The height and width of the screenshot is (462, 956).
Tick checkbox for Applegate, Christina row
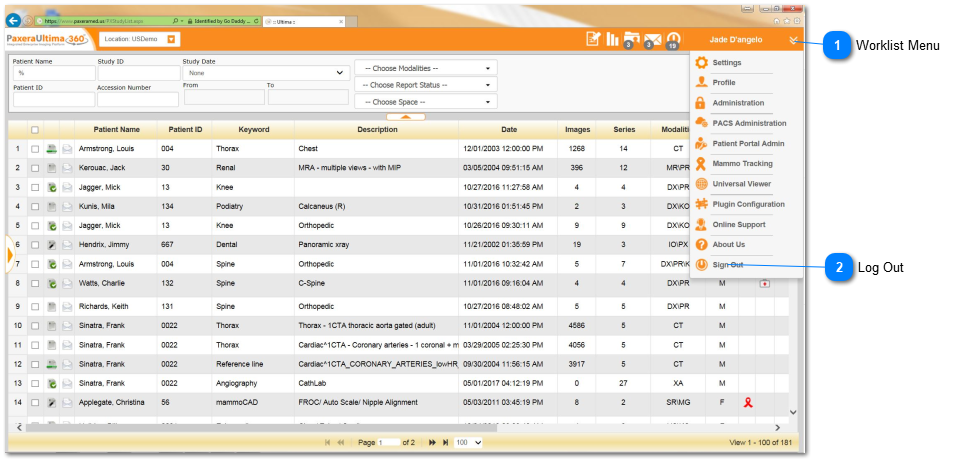pyautogui.click(x=35, y=402)
